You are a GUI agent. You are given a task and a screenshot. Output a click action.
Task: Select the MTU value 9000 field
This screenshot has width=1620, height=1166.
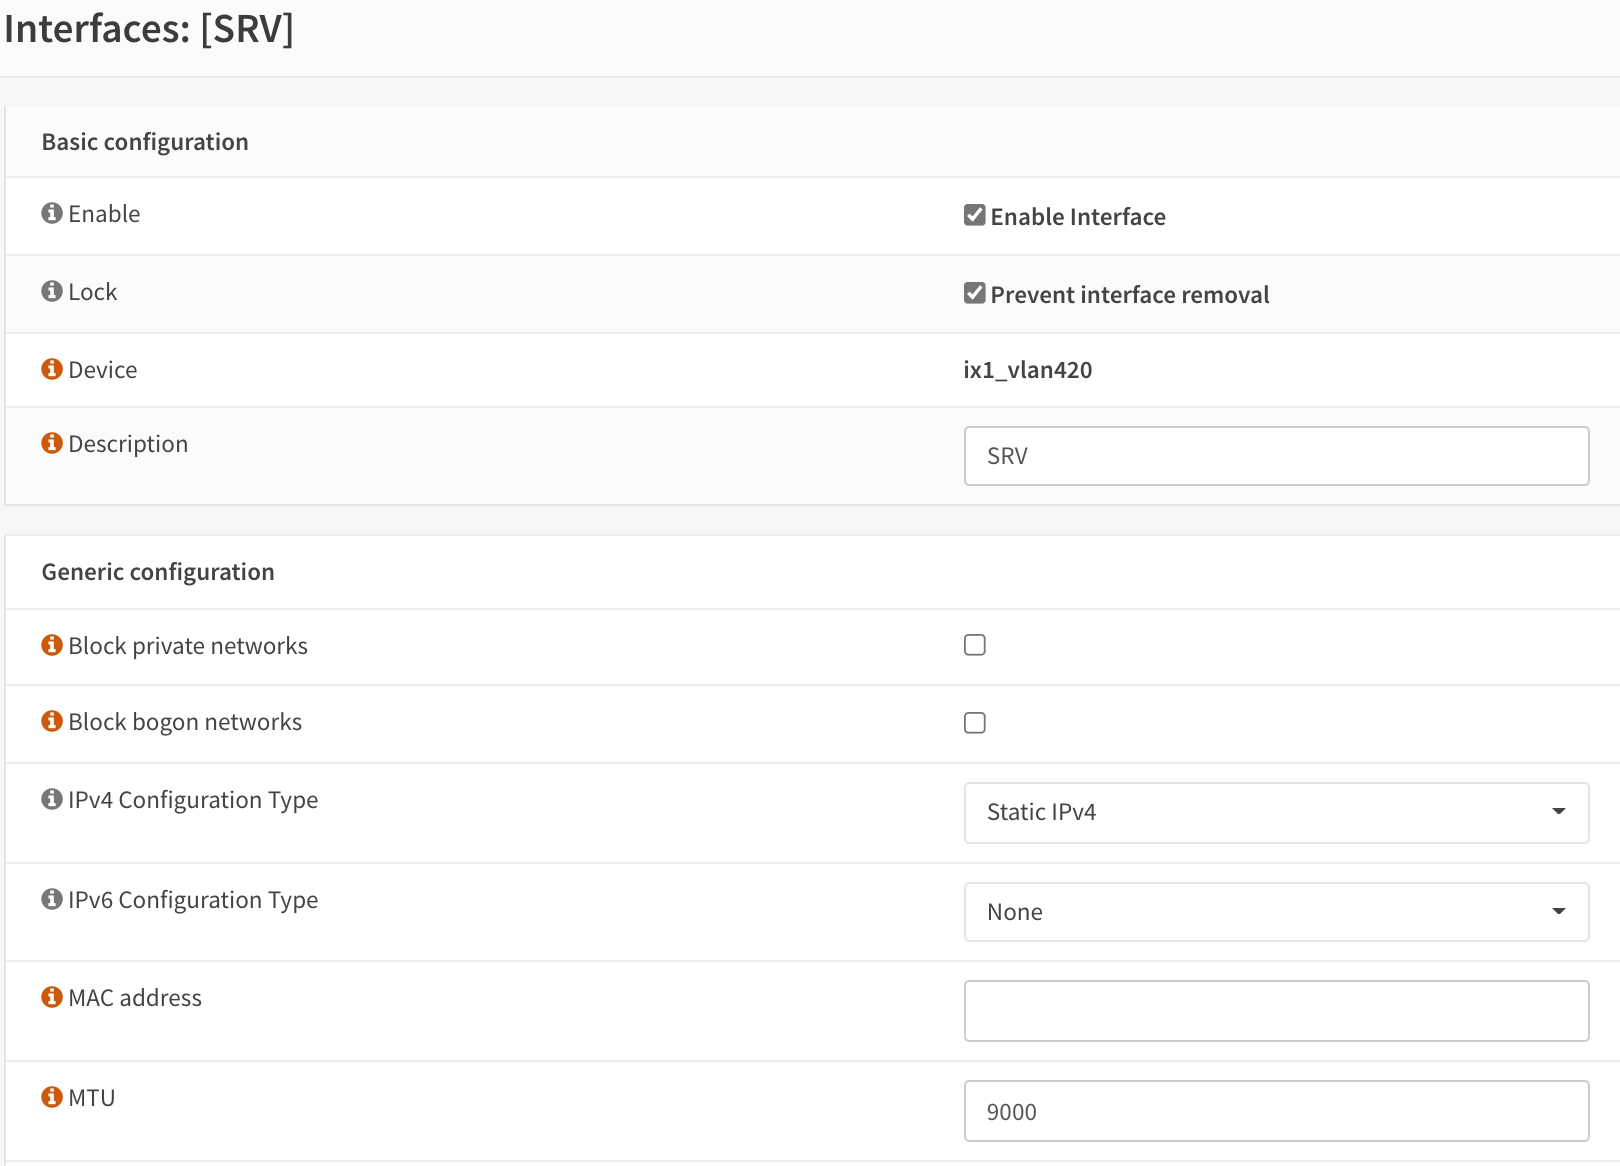[1275, 1111]
